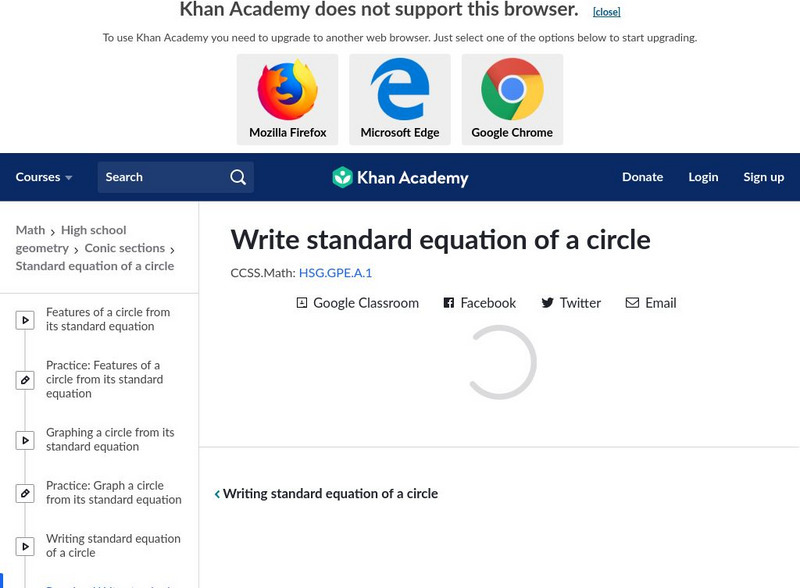Click the search magnifying glass icon

(238, 177)
